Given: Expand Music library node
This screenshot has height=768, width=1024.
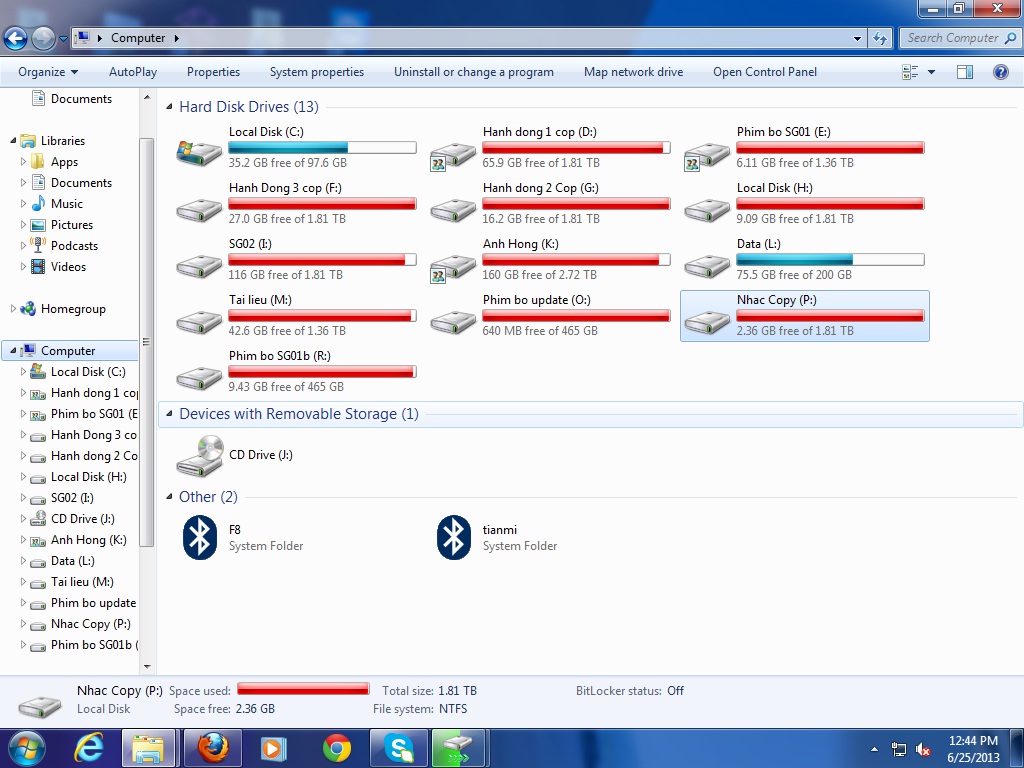Looking at the screenshot, I should point(24,204).
